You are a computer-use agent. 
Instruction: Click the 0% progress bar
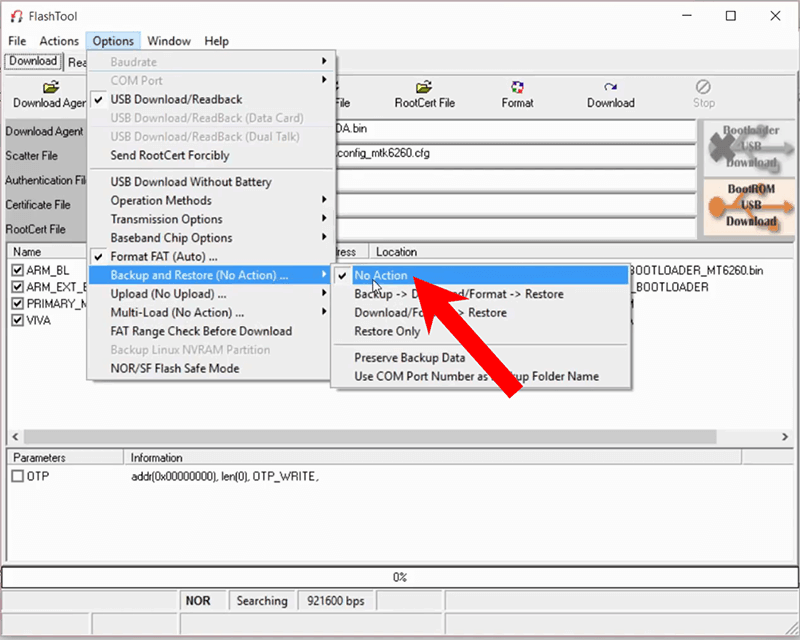400,577
